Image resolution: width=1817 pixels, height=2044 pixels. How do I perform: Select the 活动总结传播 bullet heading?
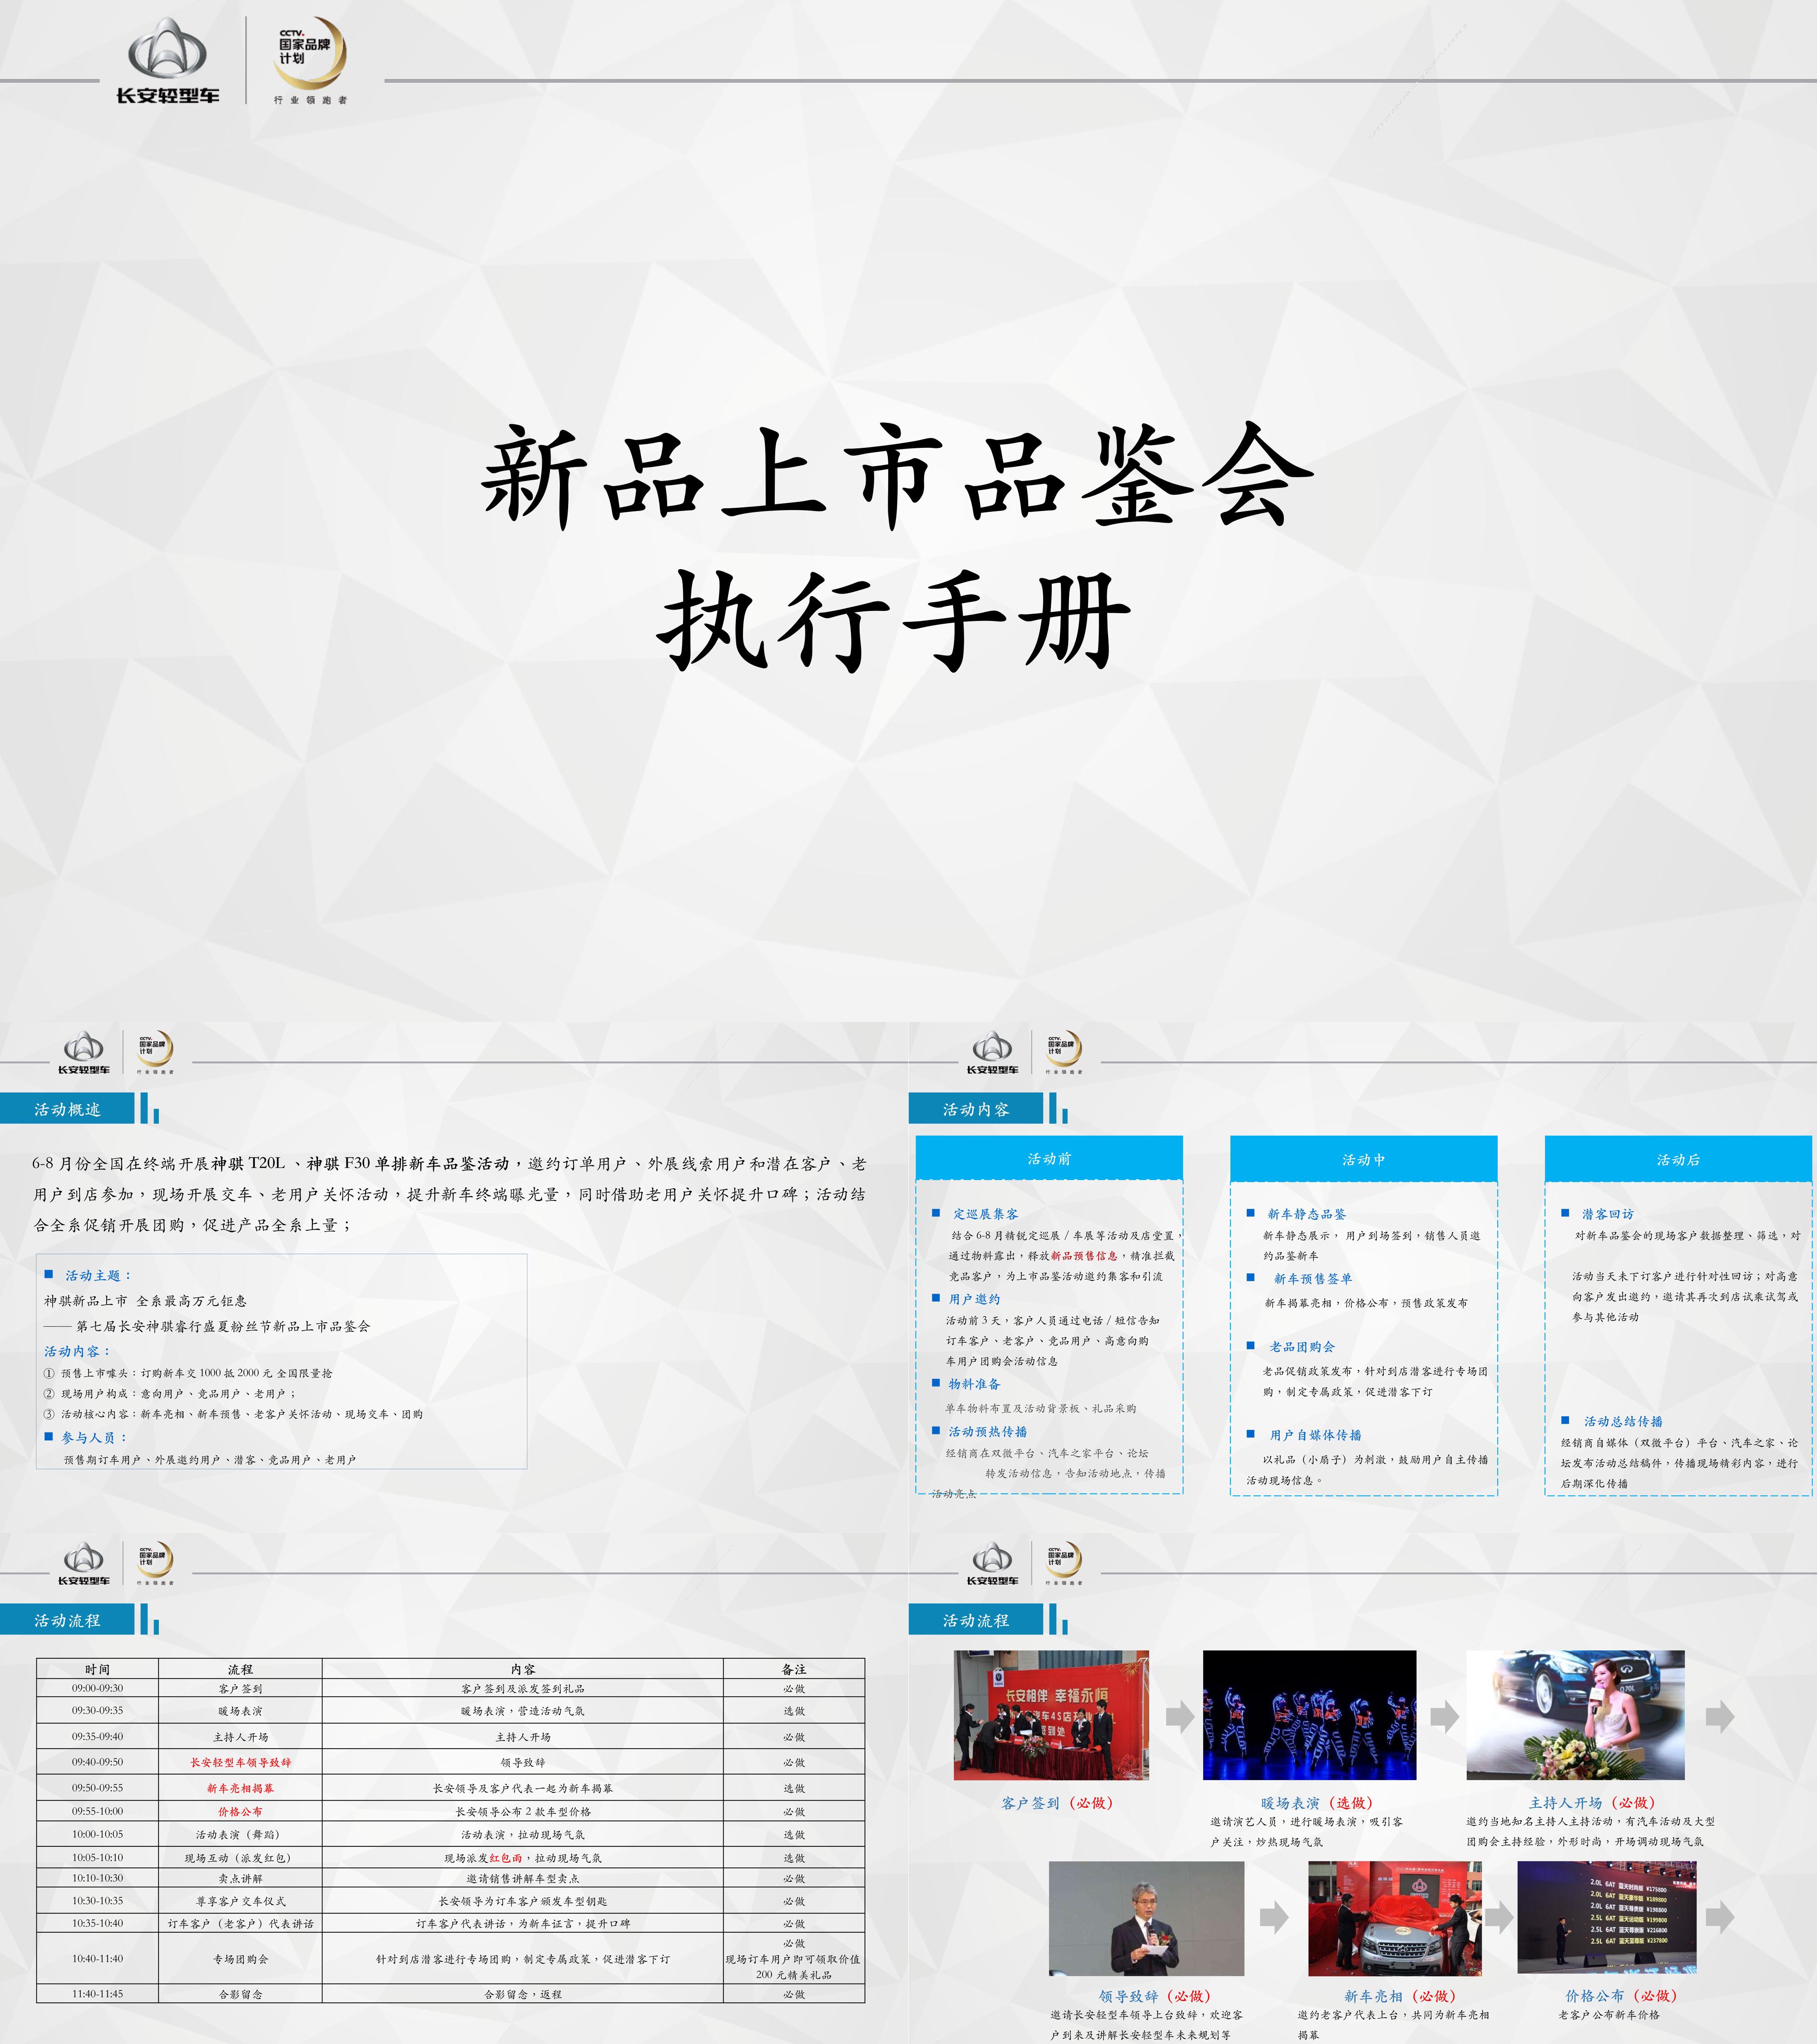tap(1623, 1421)
